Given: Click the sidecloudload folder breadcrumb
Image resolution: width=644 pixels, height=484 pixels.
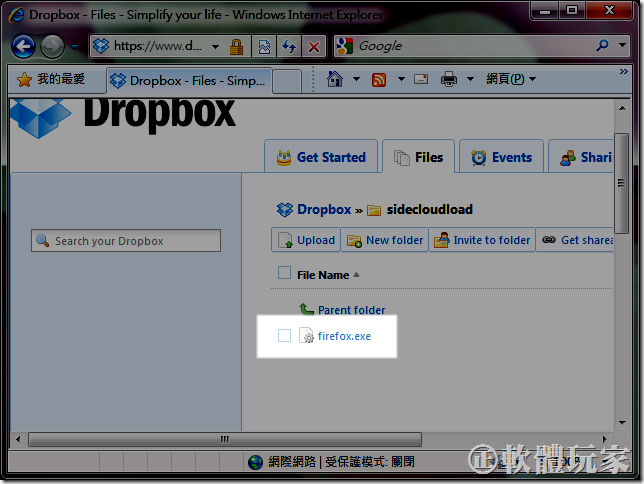Looking at the screenshot, I should (x=429, y=210).
